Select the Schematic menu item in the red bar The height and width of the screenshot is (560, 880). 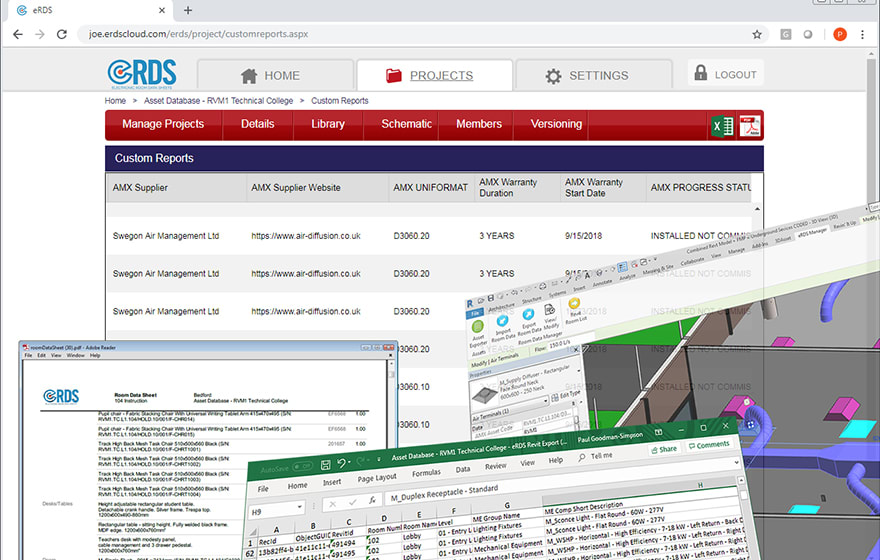click(x=406, y=124)
